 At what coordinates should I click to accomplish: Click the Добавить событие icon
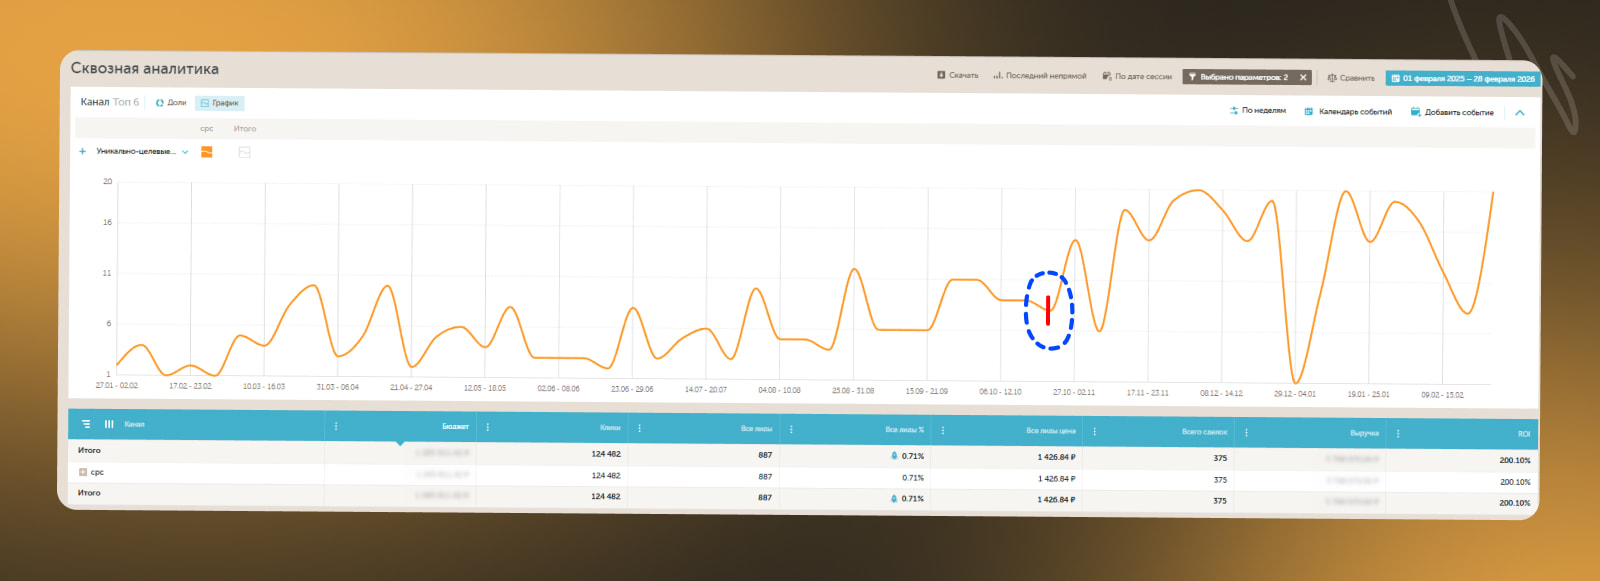pos(1415,112)
